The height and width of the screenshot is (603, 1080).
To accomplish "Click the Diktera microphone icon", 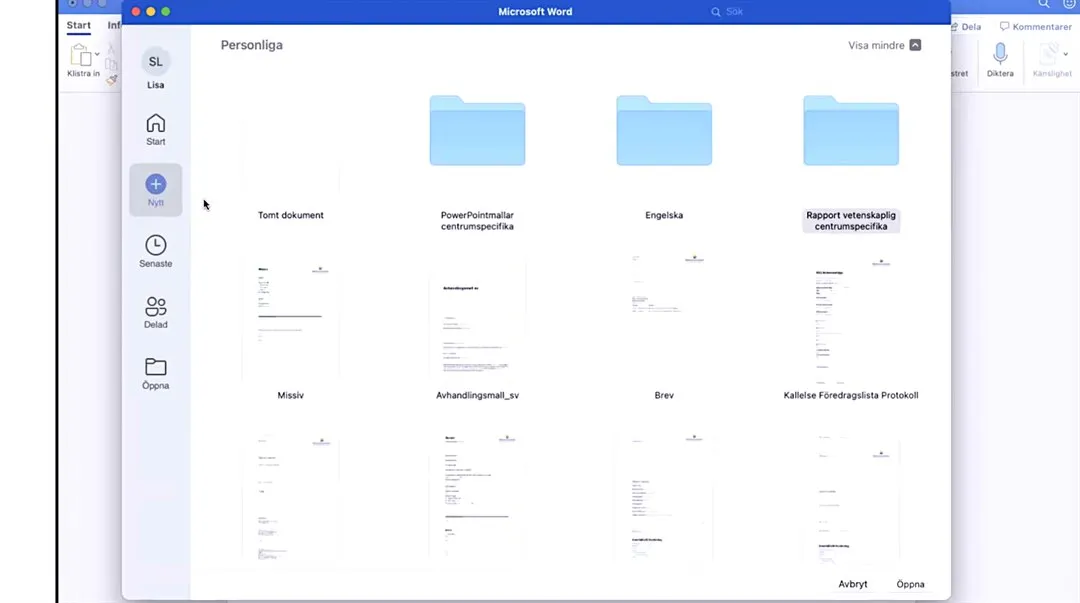I will pyautogui.click(x=999, y=54).
